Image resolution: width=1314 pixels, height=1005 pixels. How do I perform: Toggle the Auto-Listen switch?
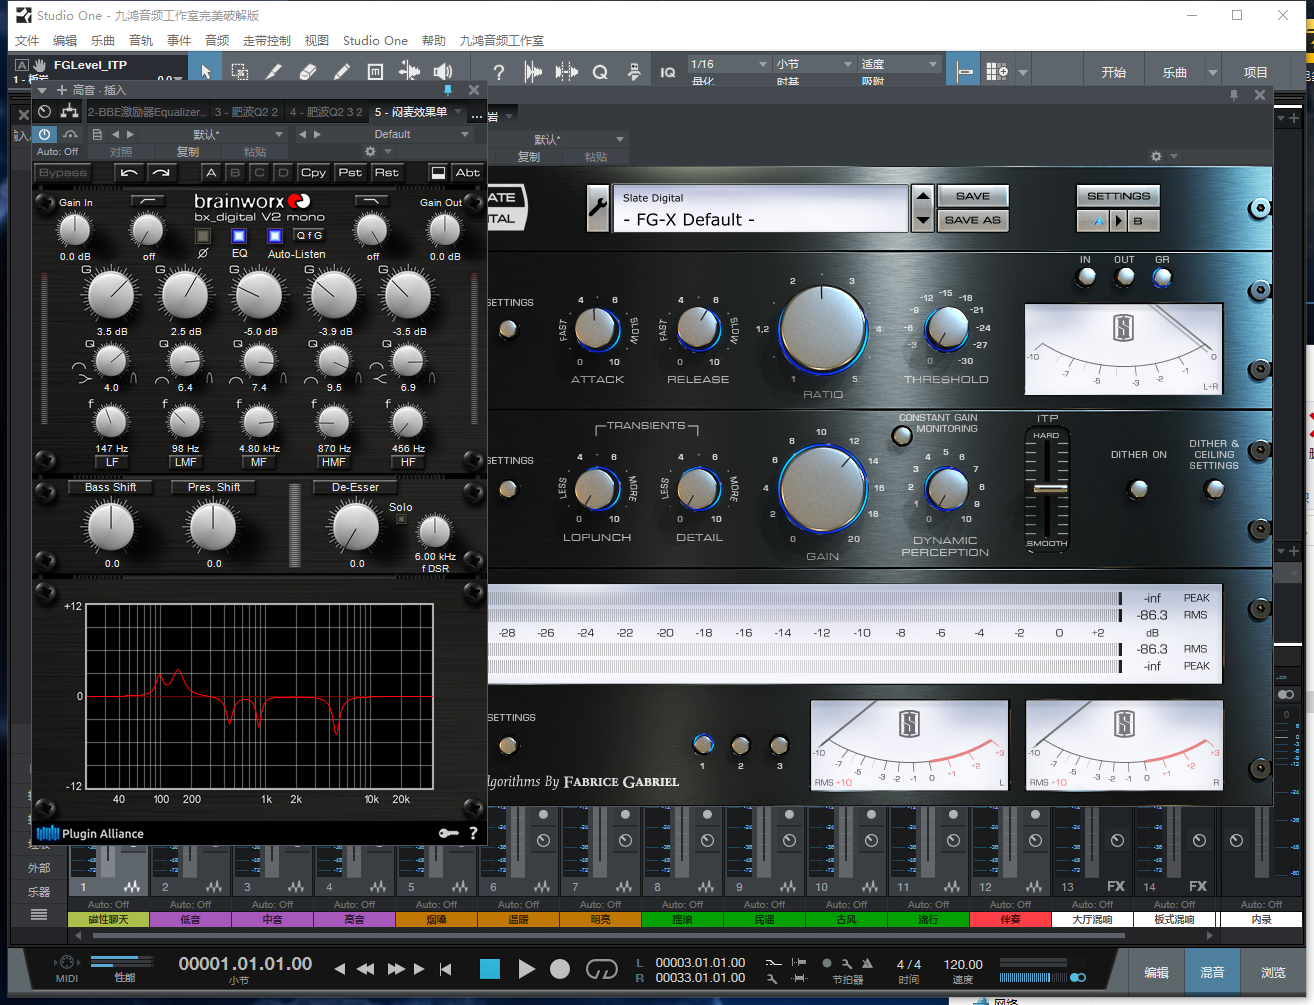(x=275, y=236)
